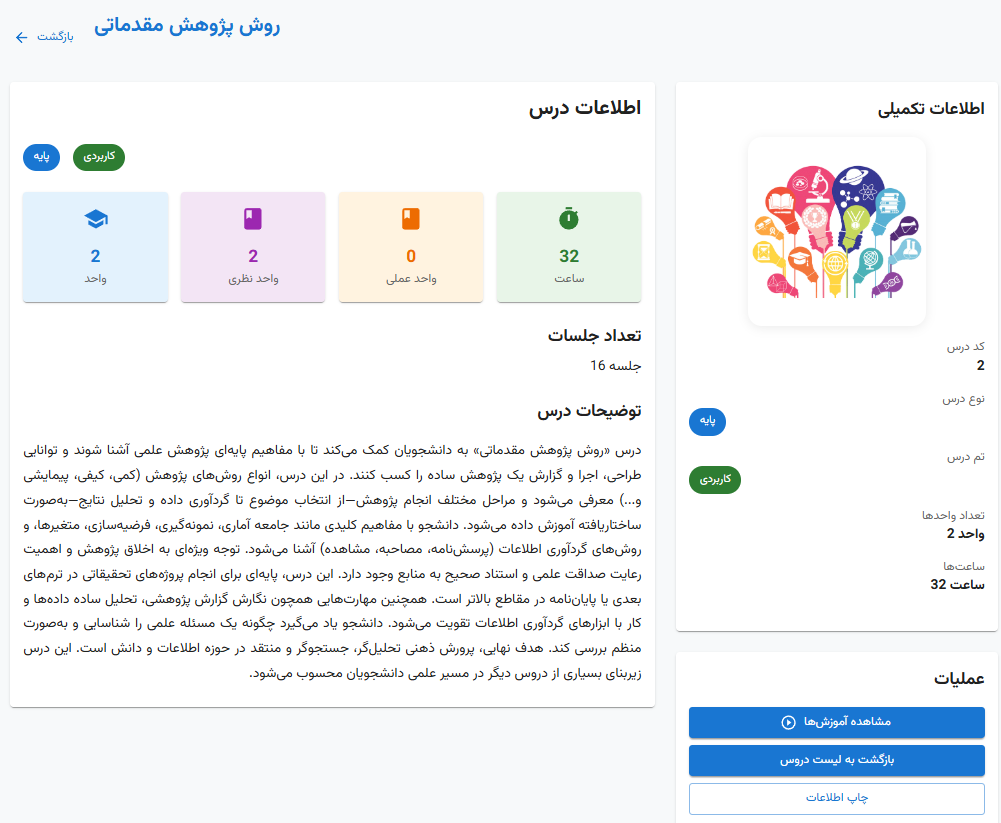
Task: Click the green stopwatch icon above ساعت
Action: (569, 219)
